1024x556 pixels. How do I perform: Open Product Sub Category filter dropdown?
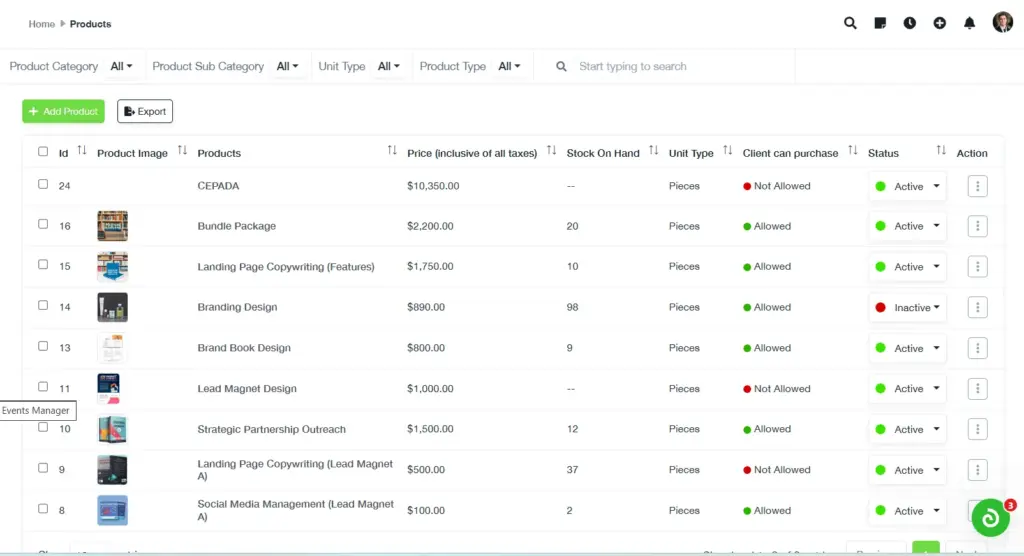tap(287, 66)
